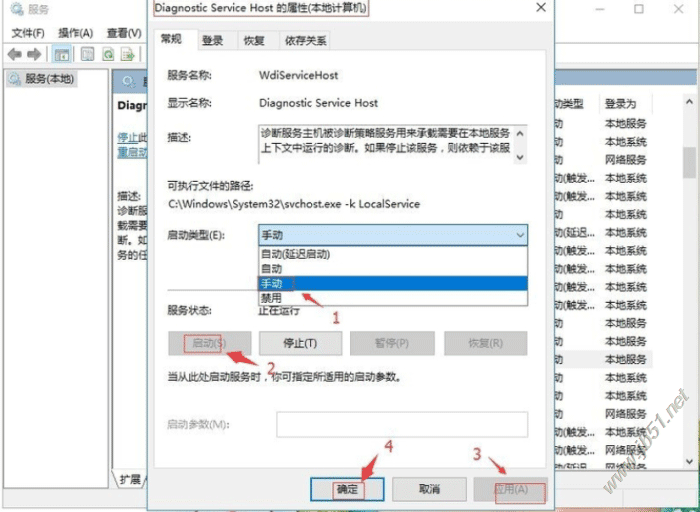The image size is (700, 512).
Task: Click the services list scrollbar down arrow
Action: pyautogui.click(x=689, y=462)
